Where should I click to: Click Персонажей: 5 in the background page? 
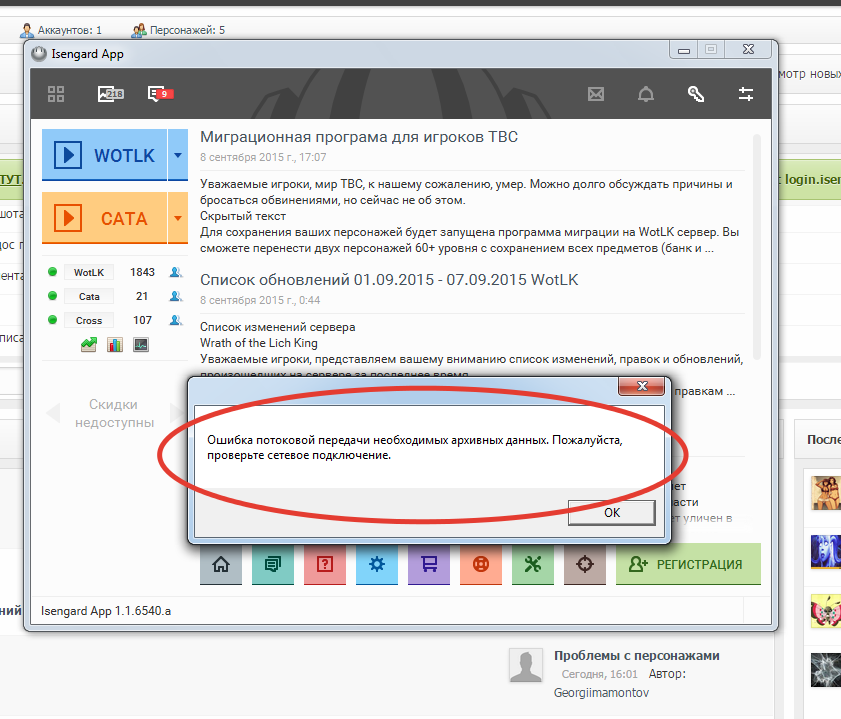click(x=187, y=30)
